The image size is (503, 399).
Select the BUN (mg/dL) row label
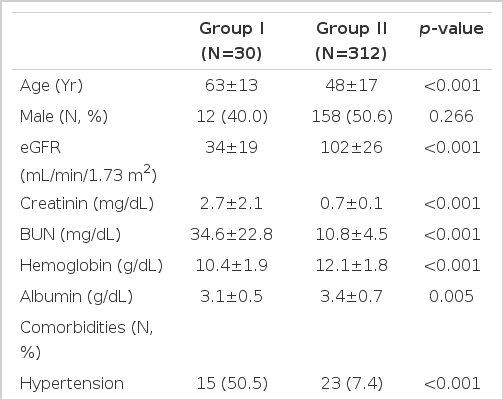(70, 234)
